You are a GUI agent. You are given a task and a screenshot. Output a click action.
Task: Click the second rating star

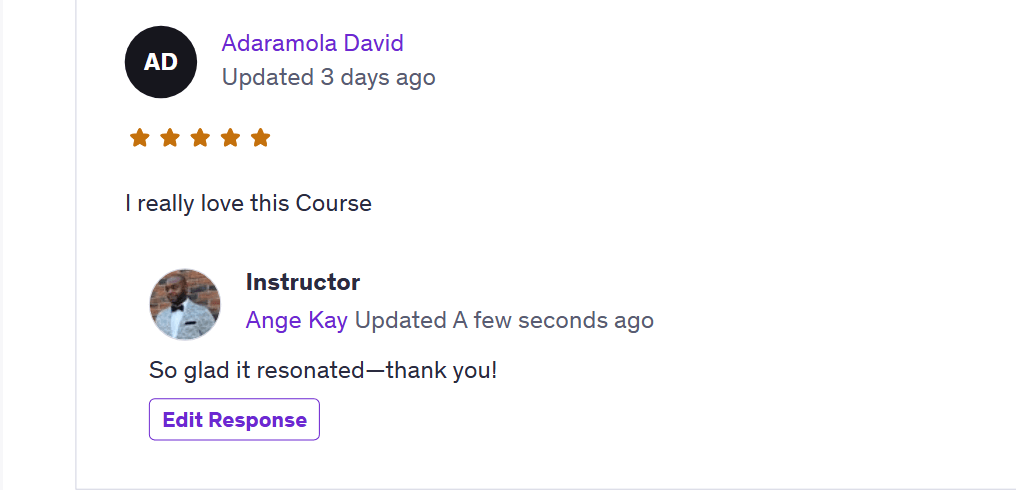coord(170,138)
